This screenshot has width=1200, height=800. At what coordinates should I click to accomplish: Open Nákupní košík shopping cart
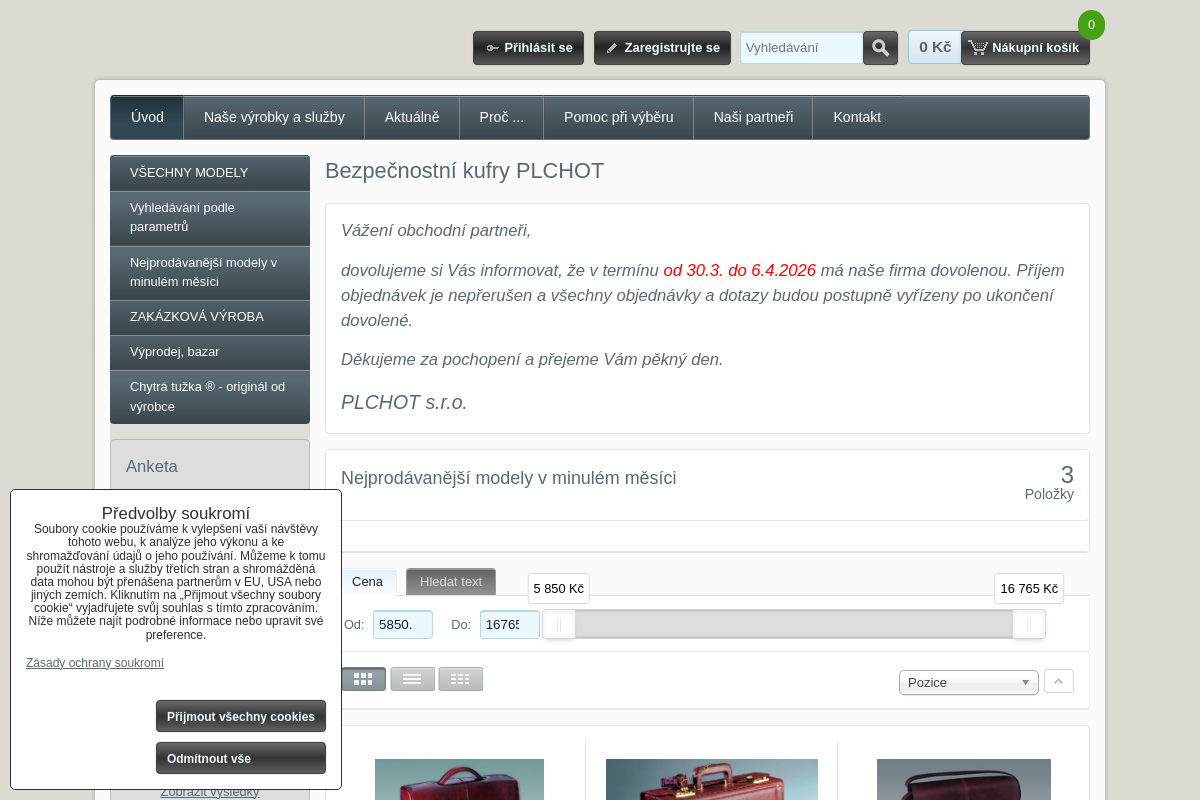click(x=1025, y=48)
